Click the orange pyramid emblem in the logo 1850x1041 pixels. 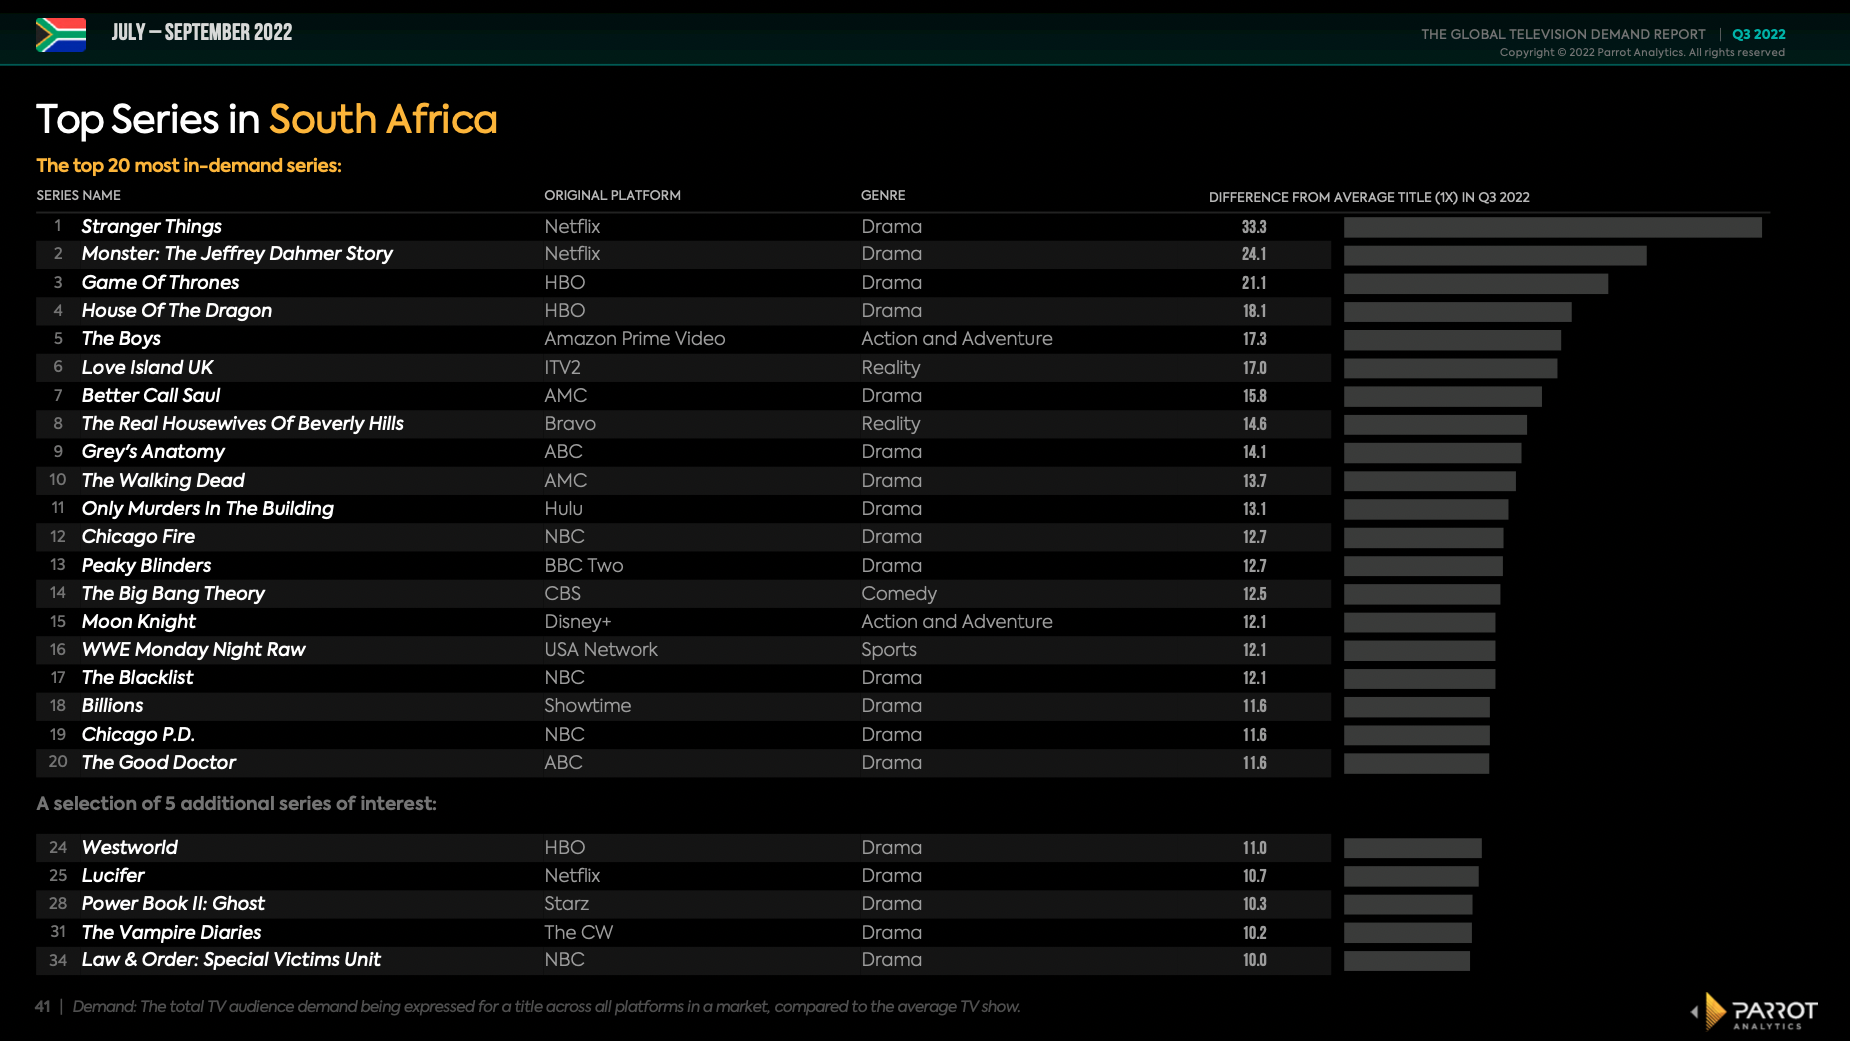pyautogui.click(x=1713, y=1013)
